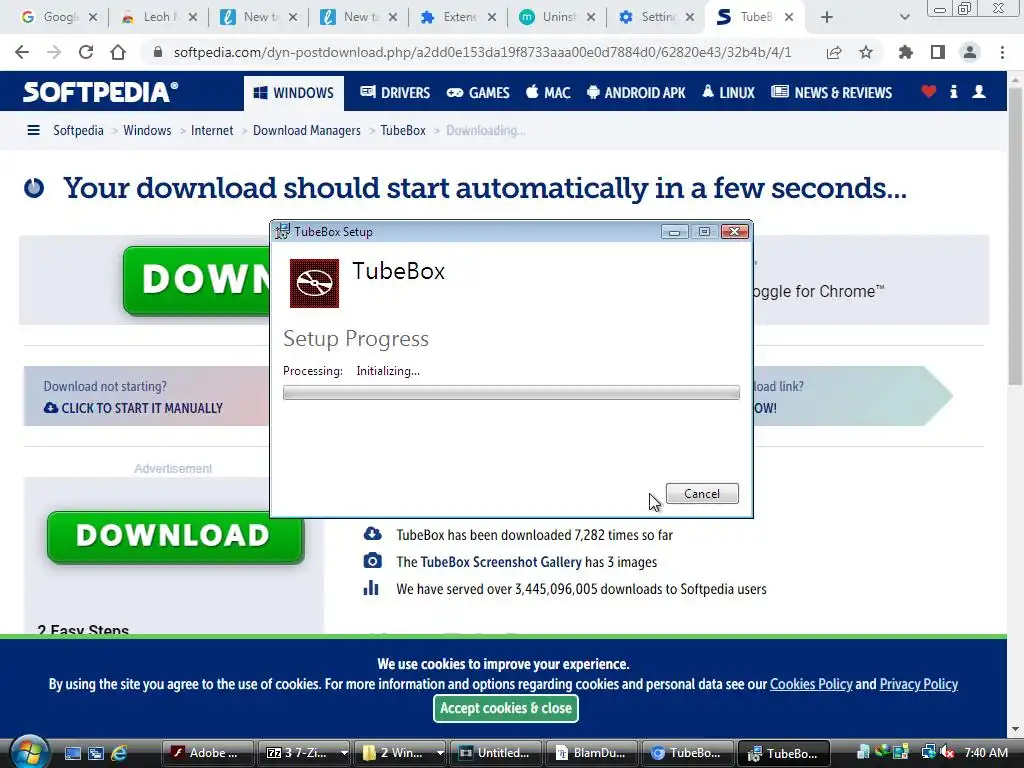Screen dimensions: 1024x768
Task: Open the Mac section
Action: point(548,93)
